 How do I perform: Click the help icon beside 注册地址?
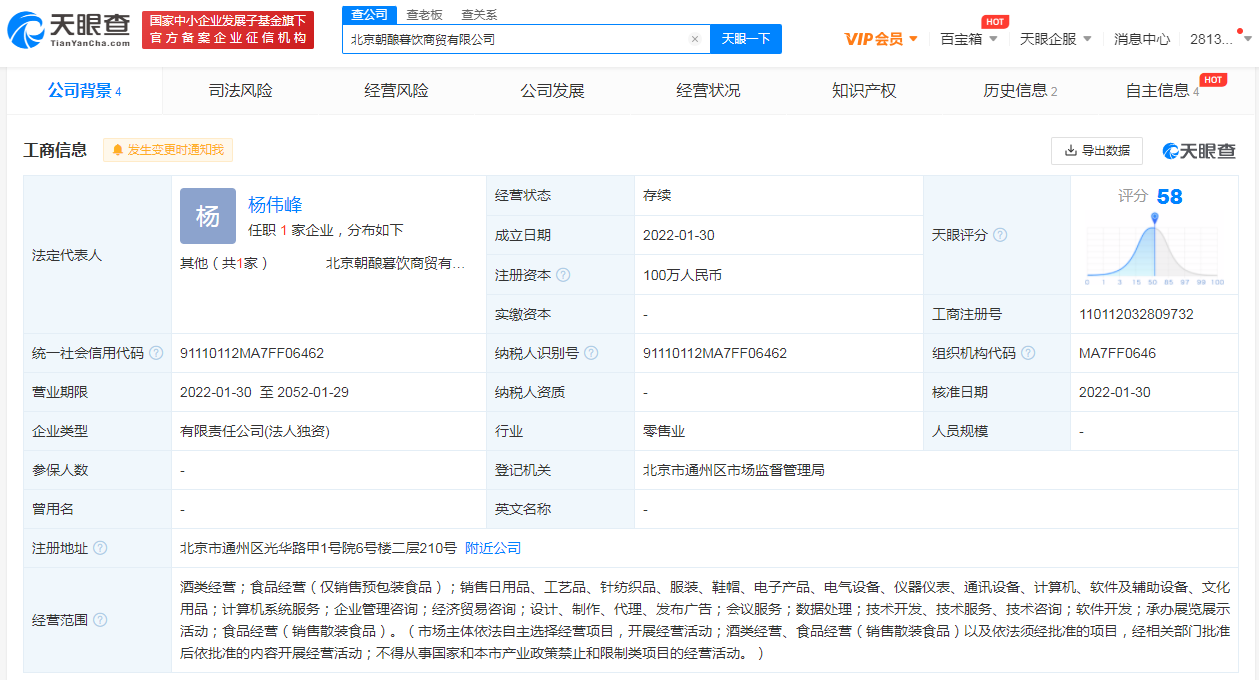(x=100, y=548)
